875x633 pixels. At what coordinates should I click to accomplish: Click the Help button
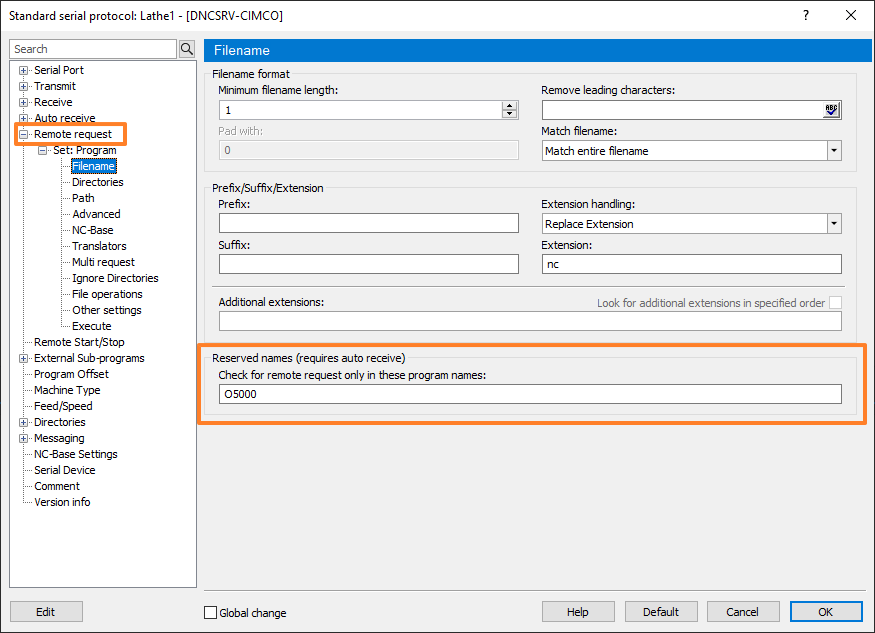[x=578, y=612]
